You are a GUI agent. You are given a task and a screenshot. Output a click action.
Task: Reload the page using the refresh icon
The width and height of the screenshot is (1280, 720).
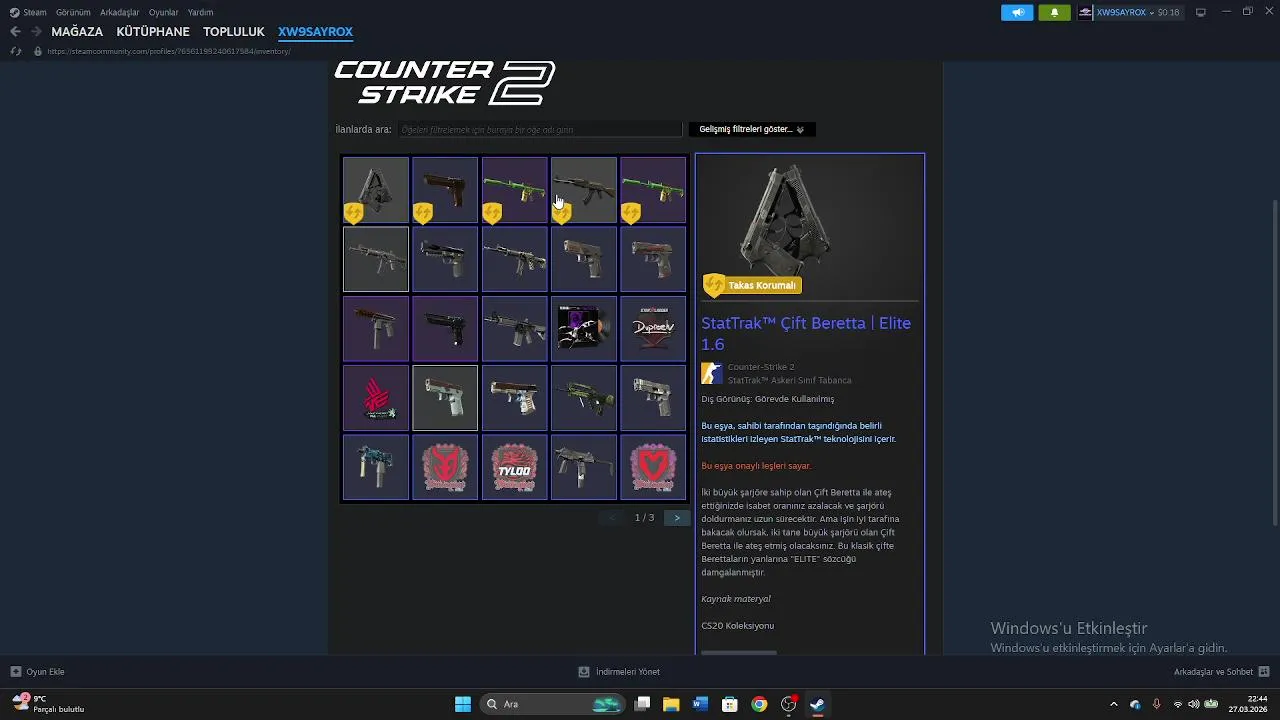click(x=15, y=51)
